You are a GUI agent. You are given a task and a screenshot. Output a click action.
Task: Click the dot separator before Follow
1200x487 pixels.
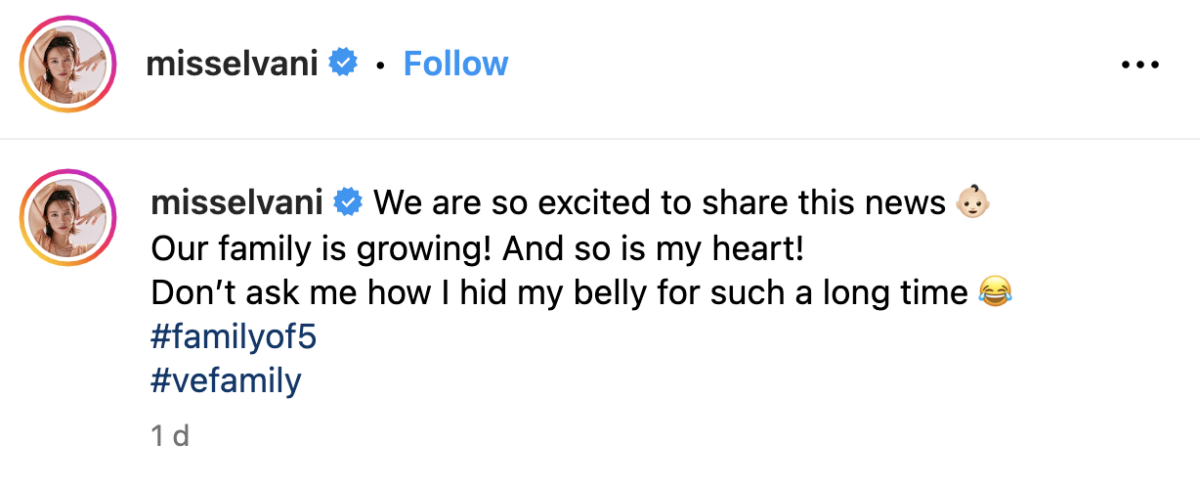point(380,65)
